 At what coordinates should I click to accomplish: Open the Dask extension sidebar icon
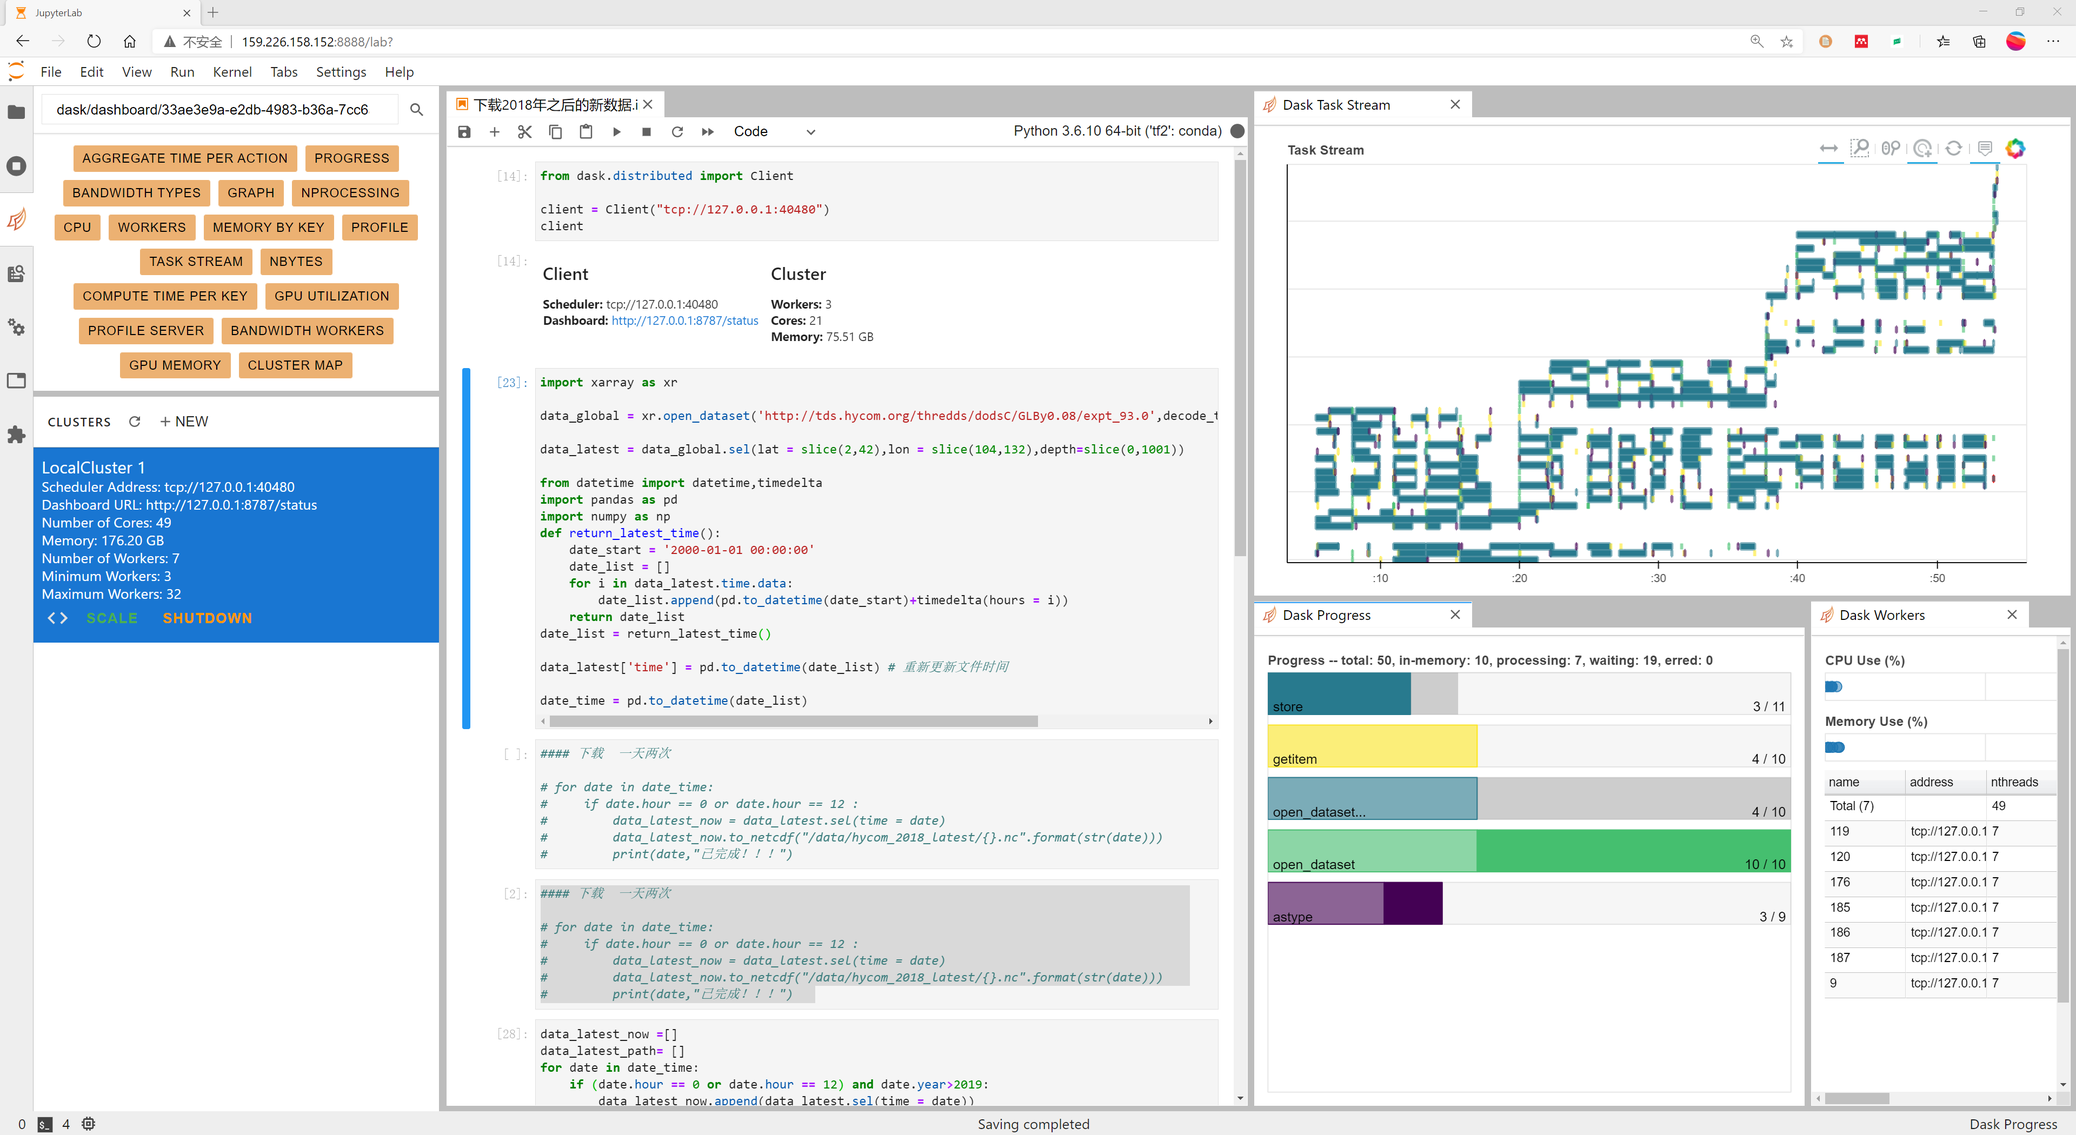click(x=17, y=219)
